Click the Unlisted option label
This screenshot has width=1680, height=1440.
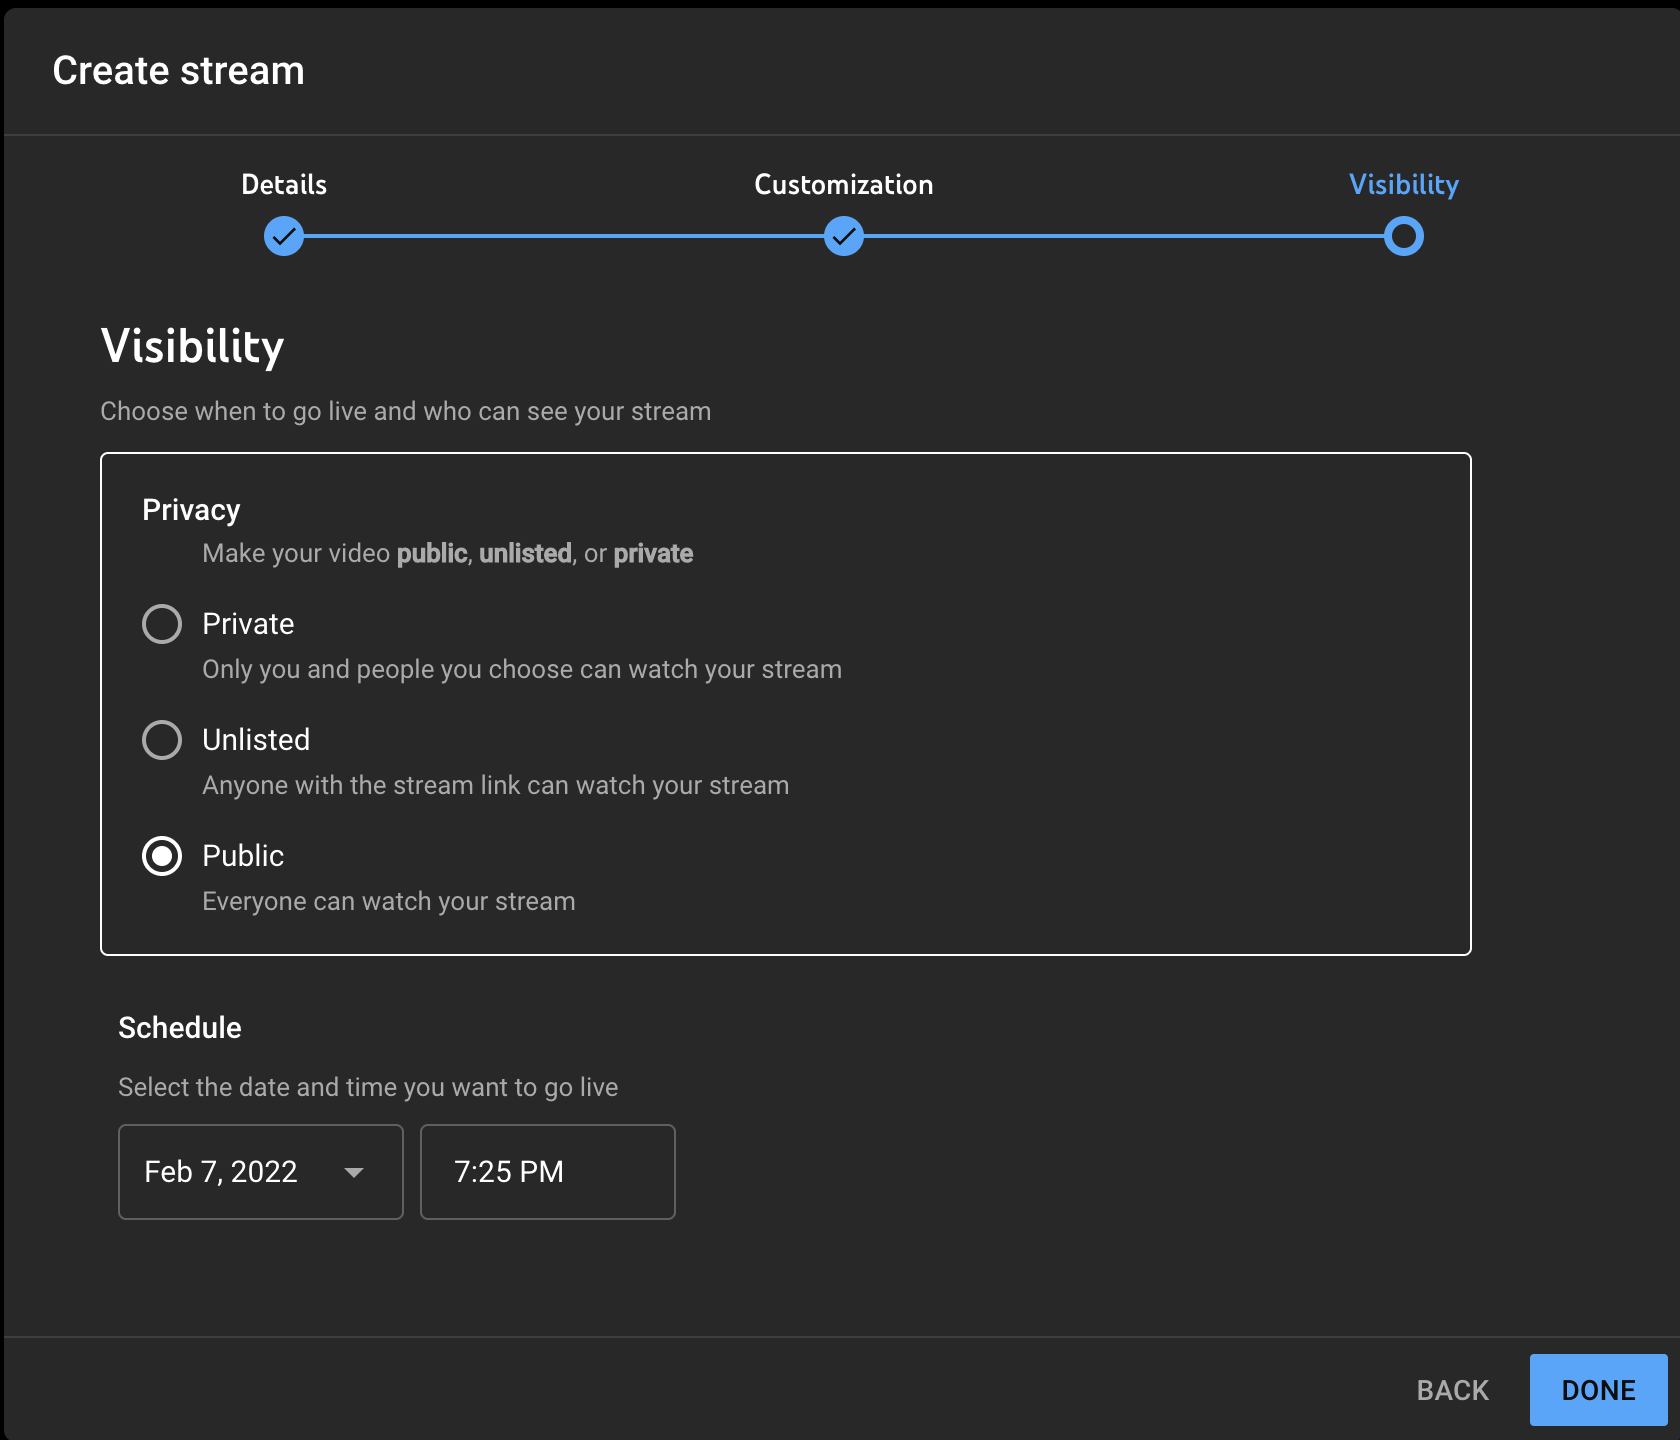point(256,740)
